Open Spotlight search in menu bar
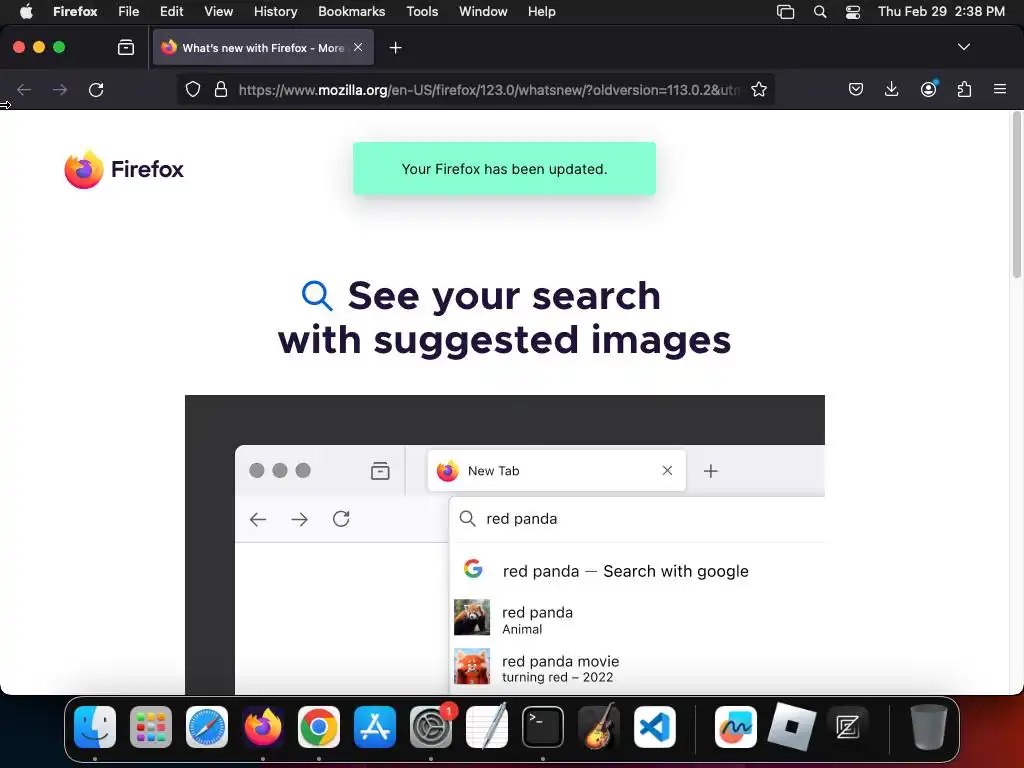This screenshot has width=1024, height=768. 820,12
